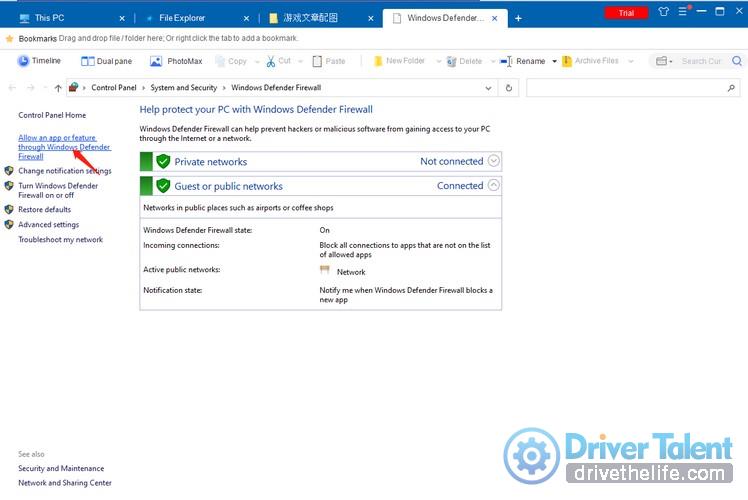
Task: Go up one folder level
Action: tap(58, 88)
